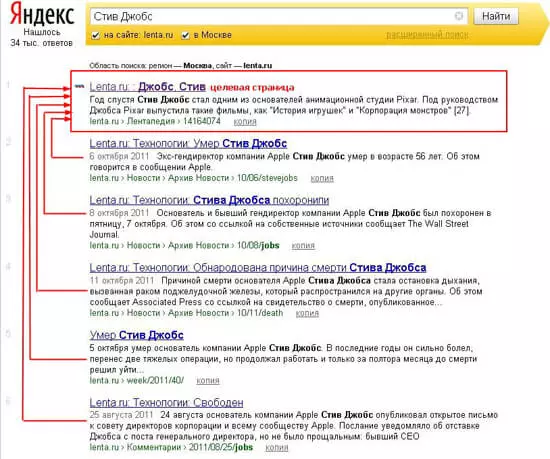
Task: Open the Яндекс logo home link
Action: [42, 14]
